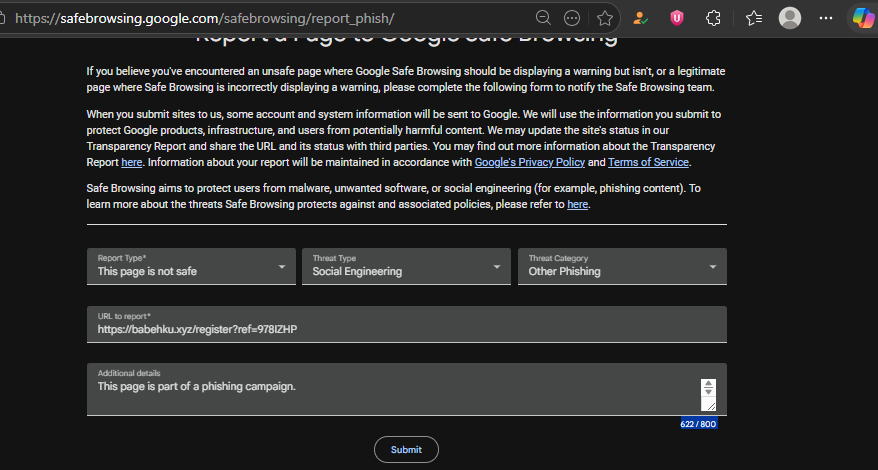878x470 pixels.
Task: Click the browser address bar URL
Action: coord(204,18)
